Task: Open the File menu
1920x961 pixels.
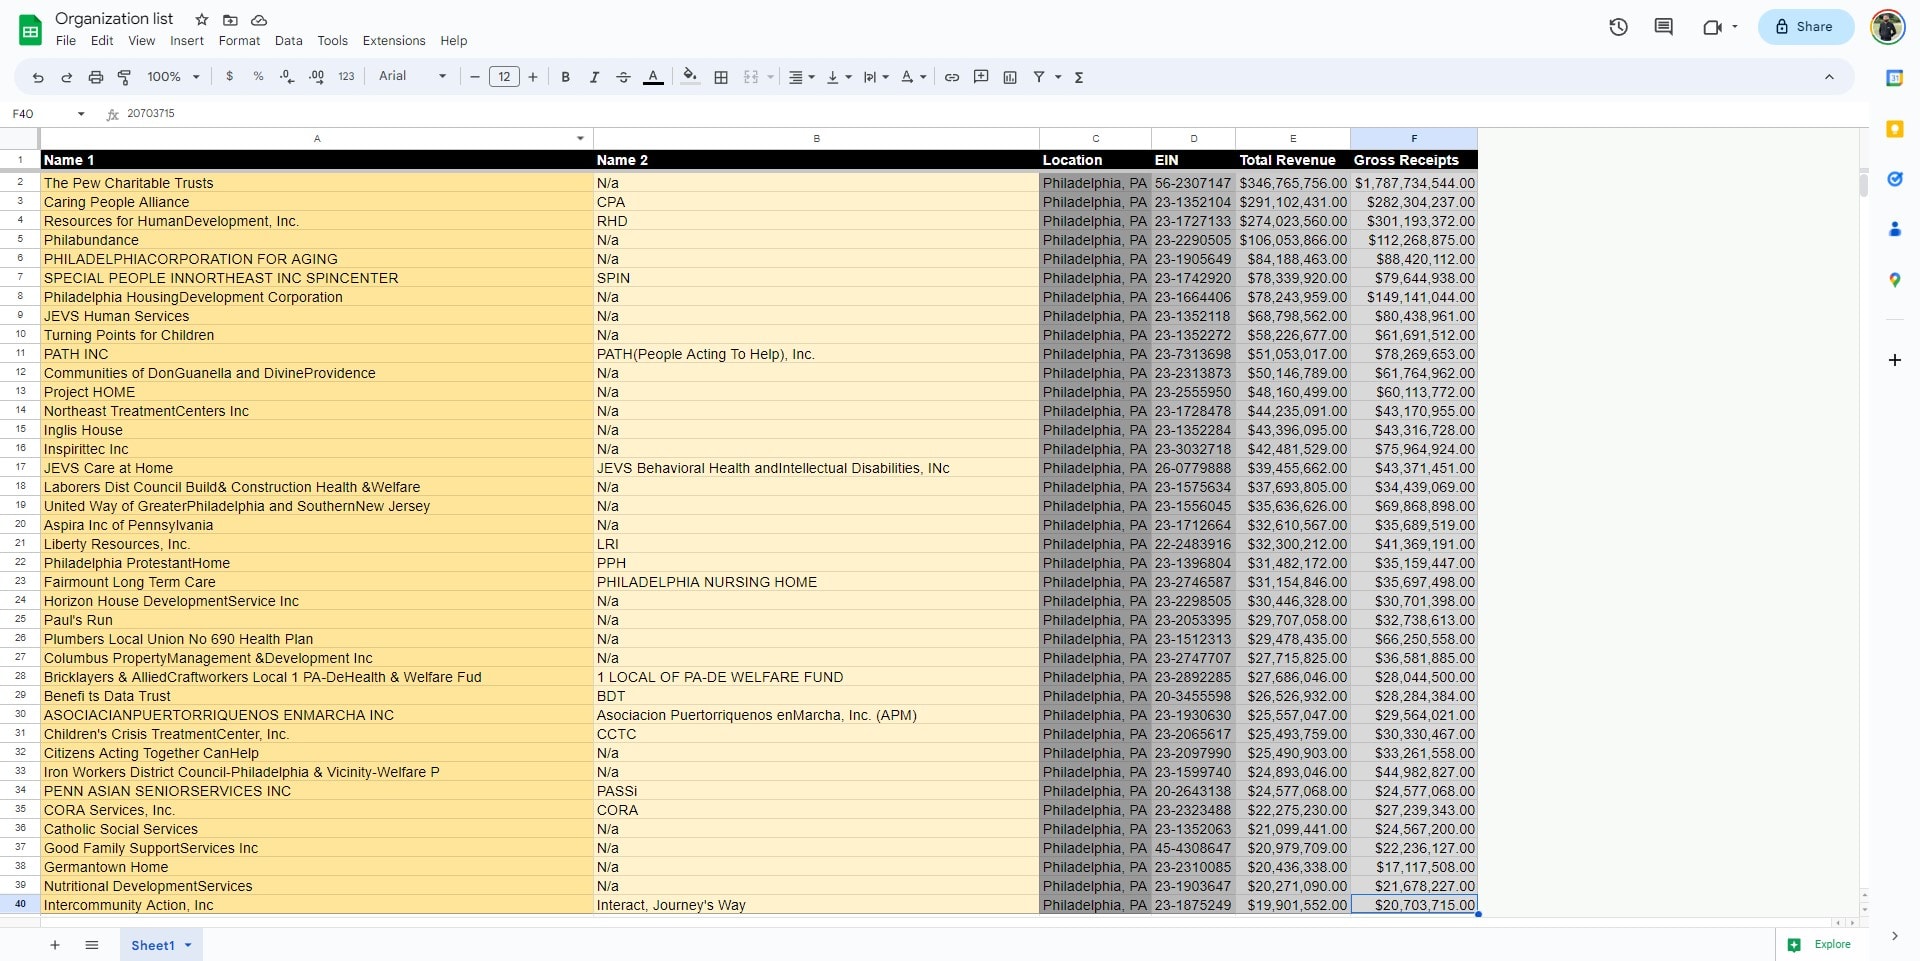Action: [x=66, y=41]
